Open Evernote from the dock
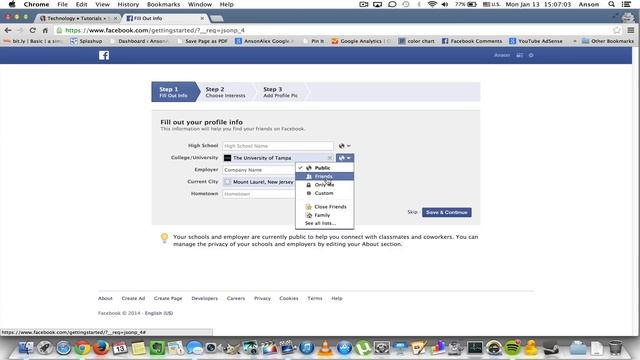 click(157, 348)
